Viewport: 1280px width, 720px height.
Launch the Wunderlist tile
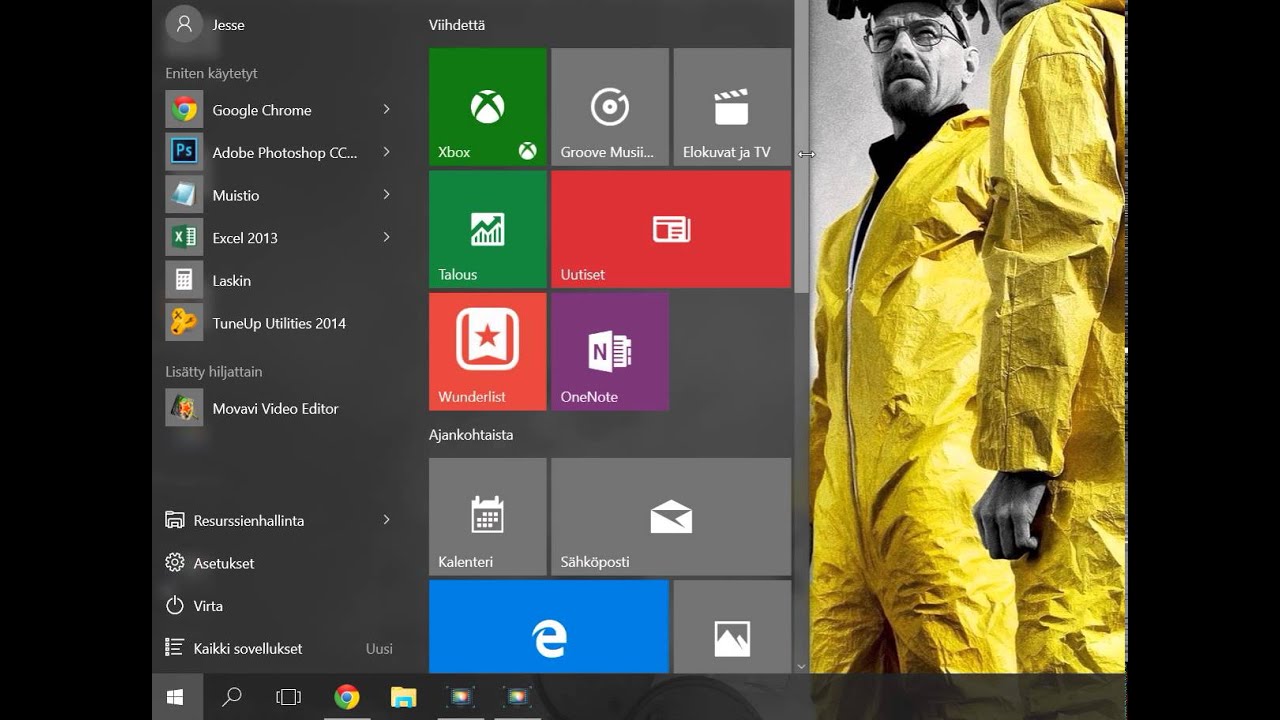point(488,351)
